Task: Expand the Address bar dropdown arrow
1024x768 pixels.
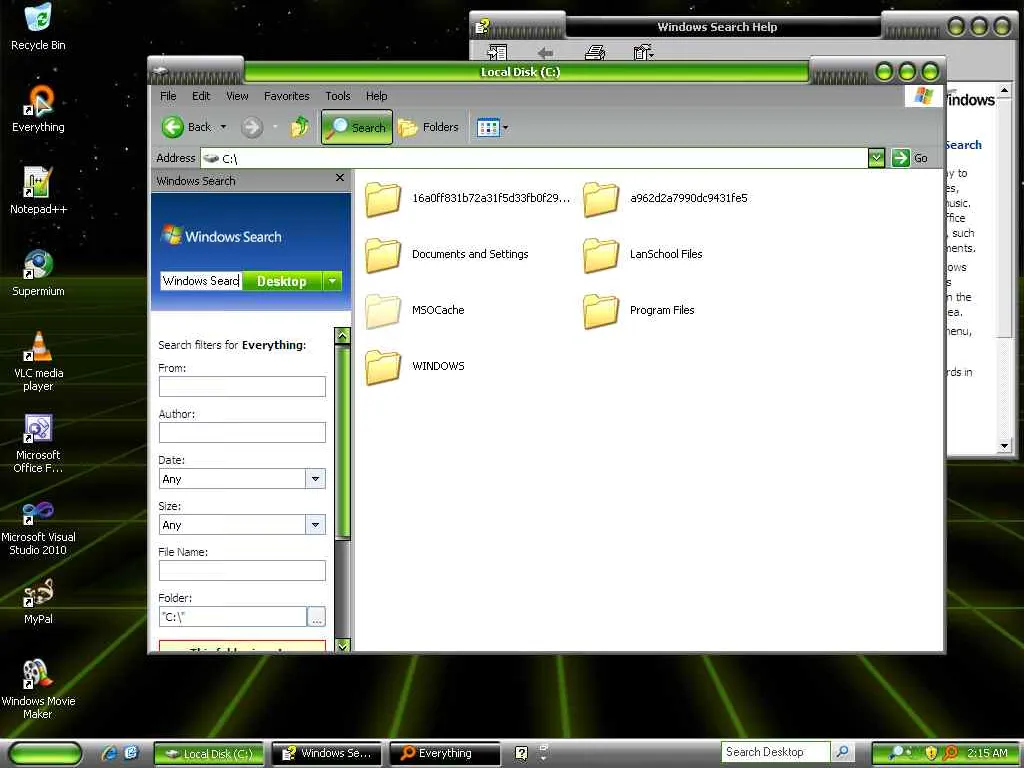Action: coord(876,158)
